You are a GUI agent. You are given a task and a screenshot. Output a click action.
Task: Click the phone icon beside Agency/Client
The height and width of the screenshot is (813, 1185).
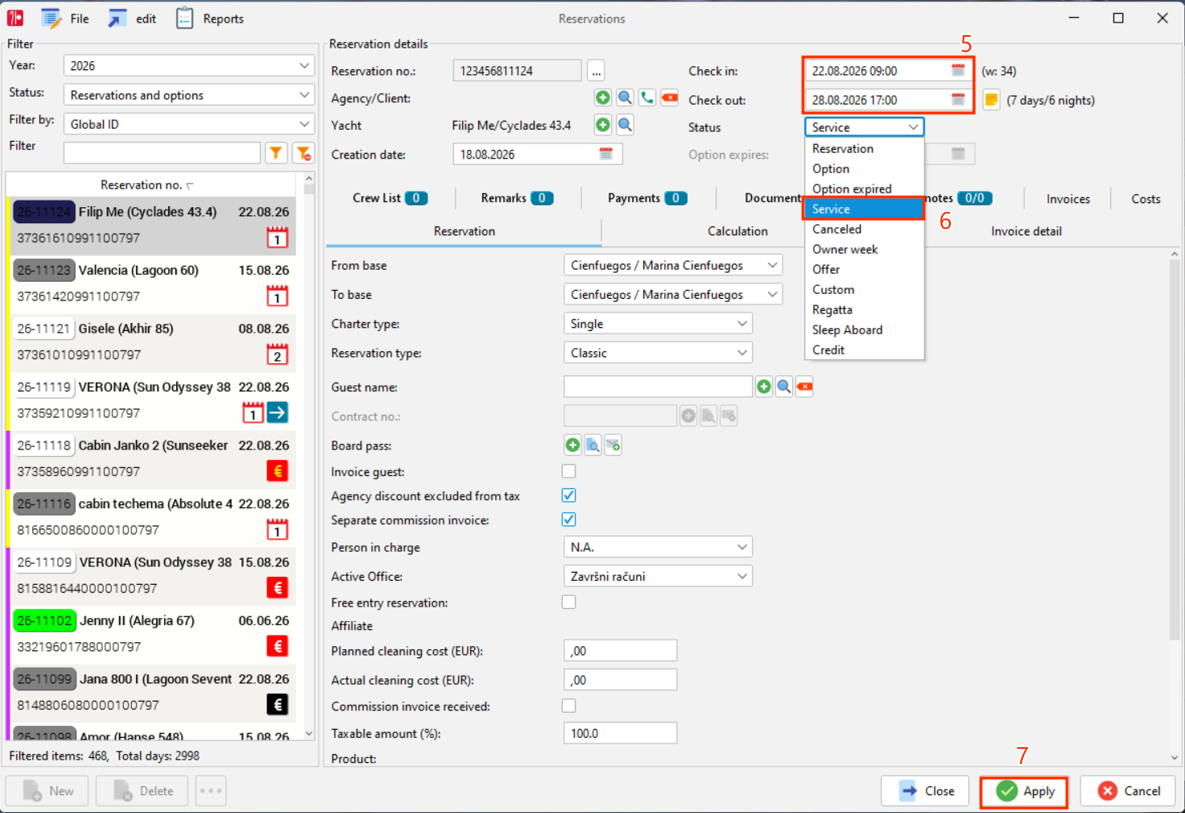pos(647,98)
